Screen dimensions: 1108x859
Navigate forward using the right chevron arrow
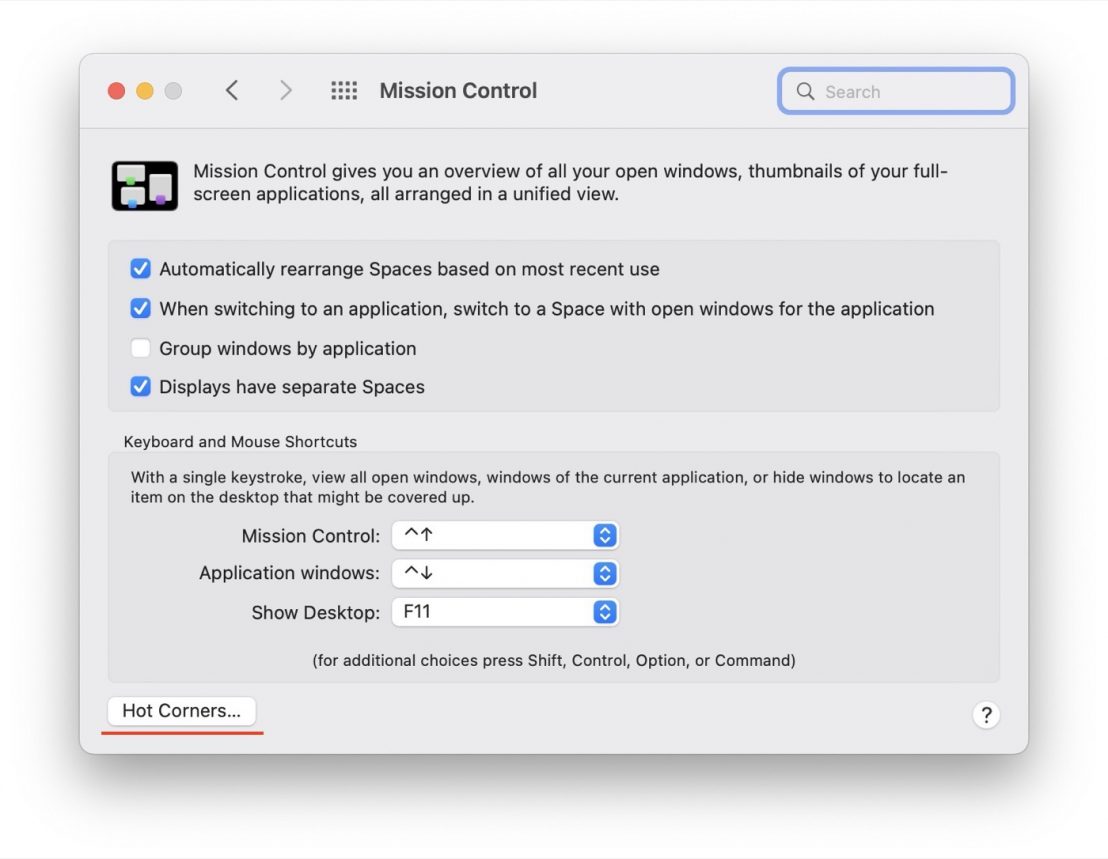click(x=287, y=90)
